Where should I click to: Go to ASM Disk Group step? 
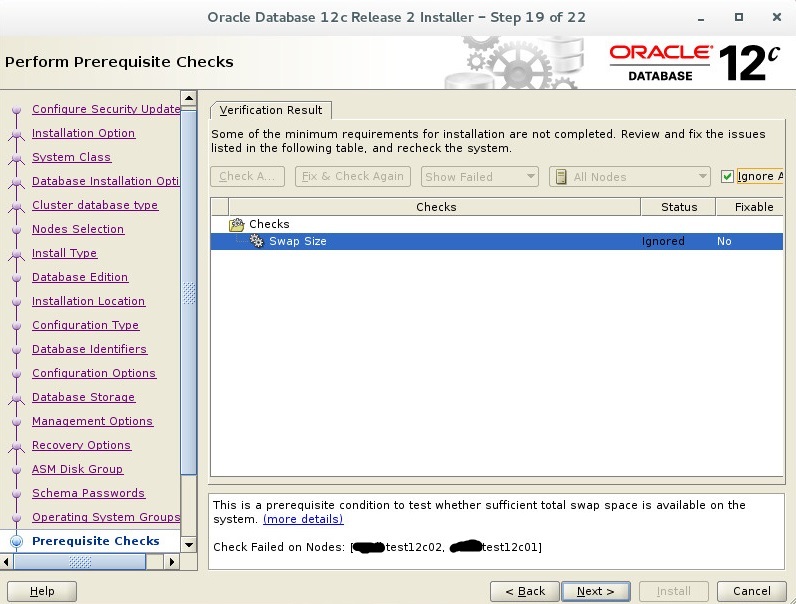coord(77,469)
